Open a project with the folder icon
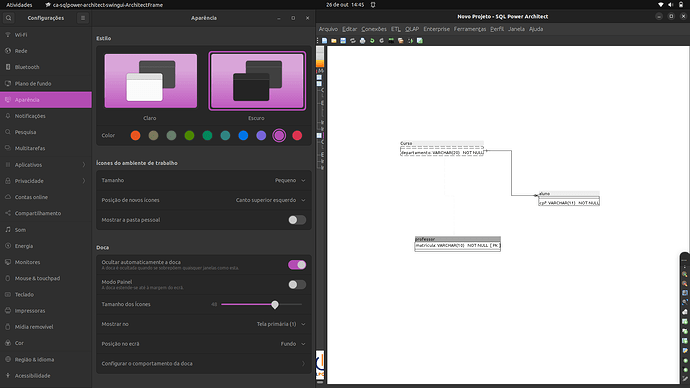Viewport: 690px width, 388px height. click(334, 40)
